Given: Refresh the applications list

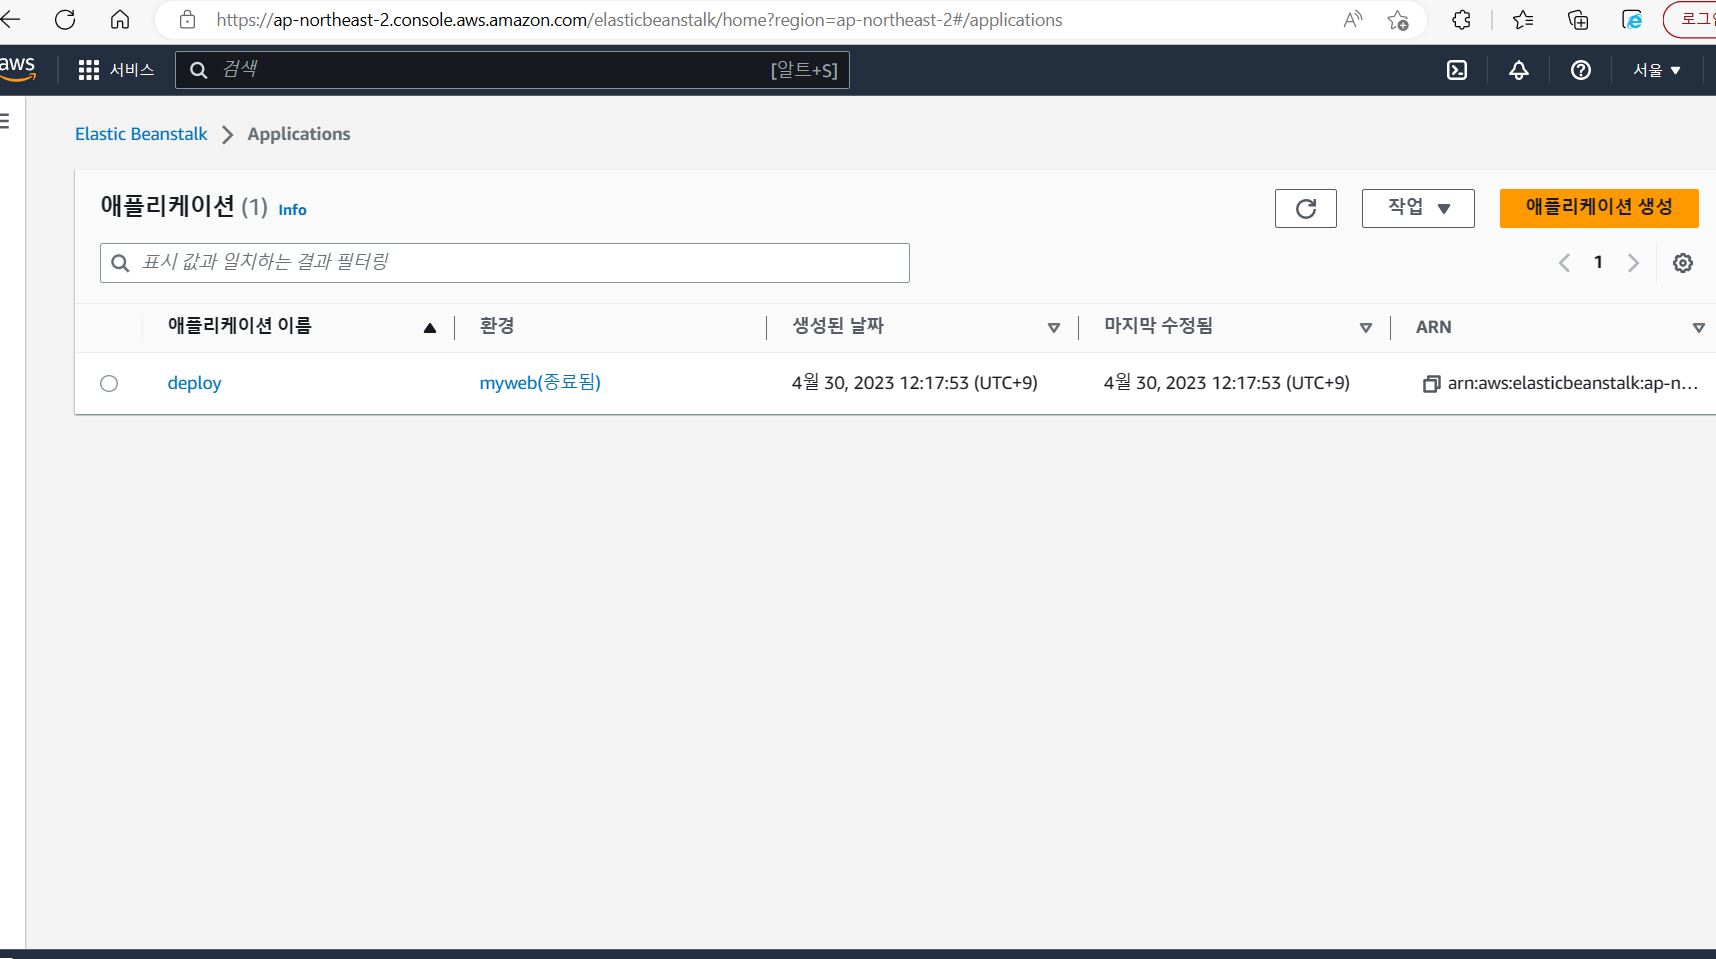Looking at the screenshot, I should (x=1306, y=209).
